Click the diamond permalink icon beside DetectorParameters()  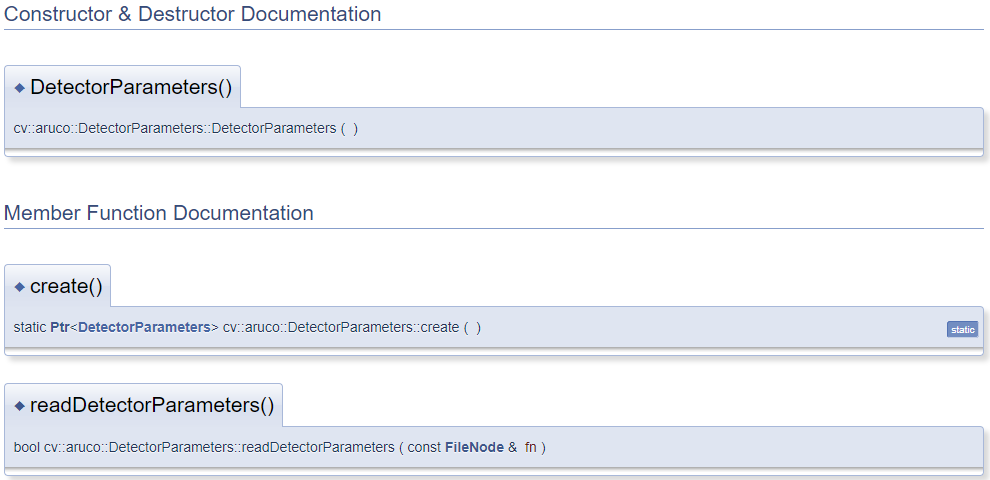(19, 88)
